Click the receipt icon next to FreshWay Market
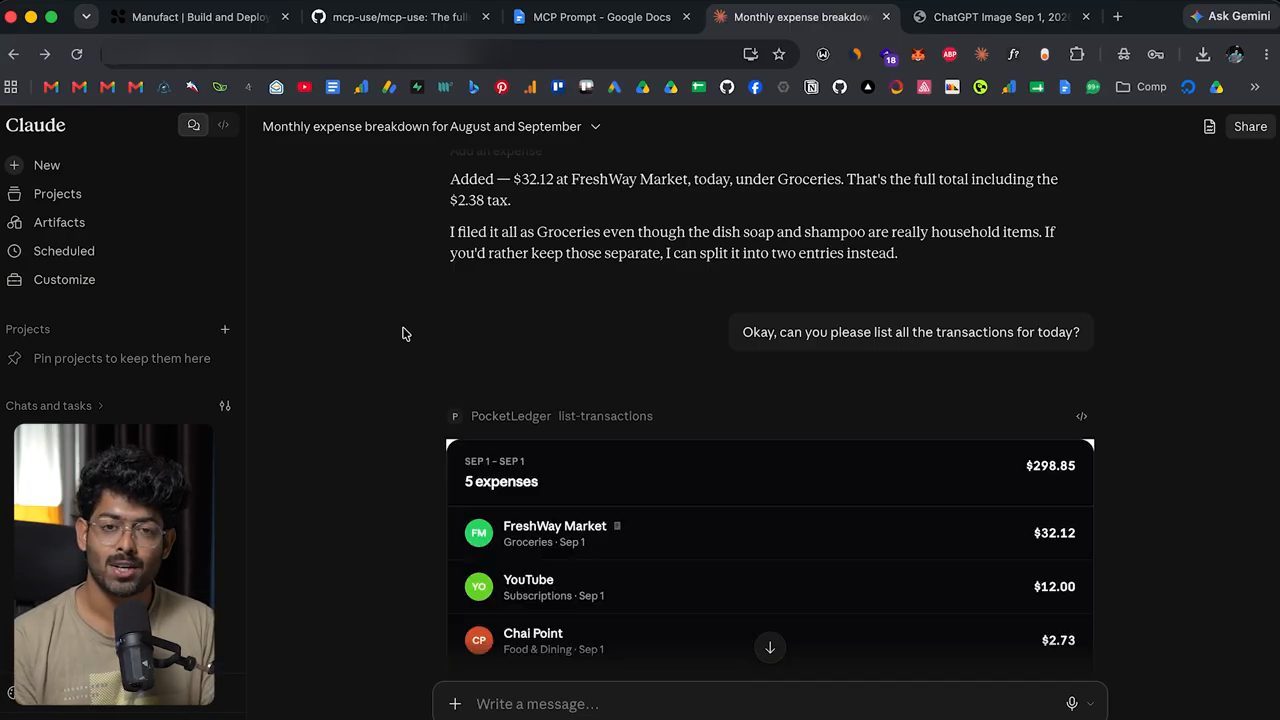 coord(617,526)
